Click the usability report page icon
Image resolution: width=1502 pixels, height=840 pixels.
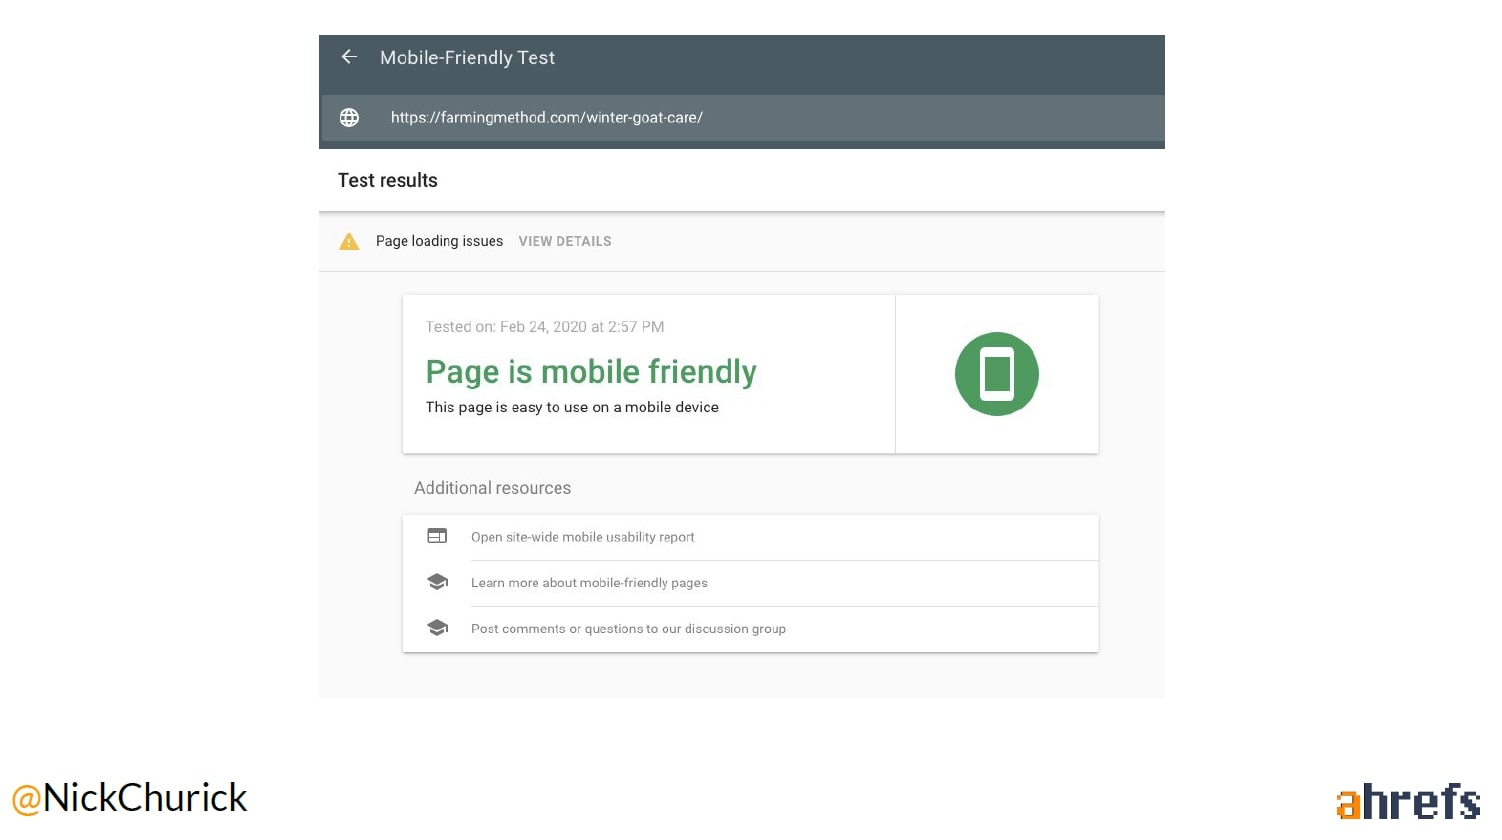pos(437,536)
